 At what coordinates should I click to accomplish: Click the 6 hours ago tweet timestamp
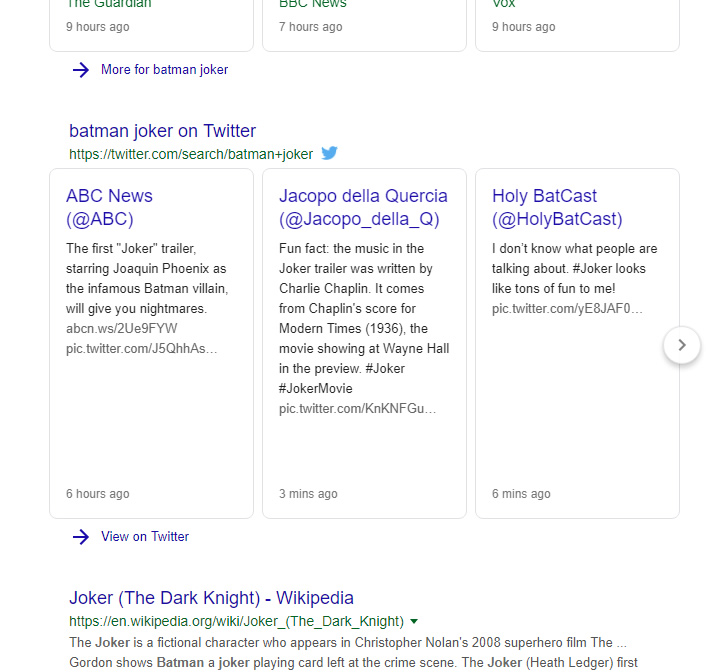pyautogui.click(x=98, y=494)
